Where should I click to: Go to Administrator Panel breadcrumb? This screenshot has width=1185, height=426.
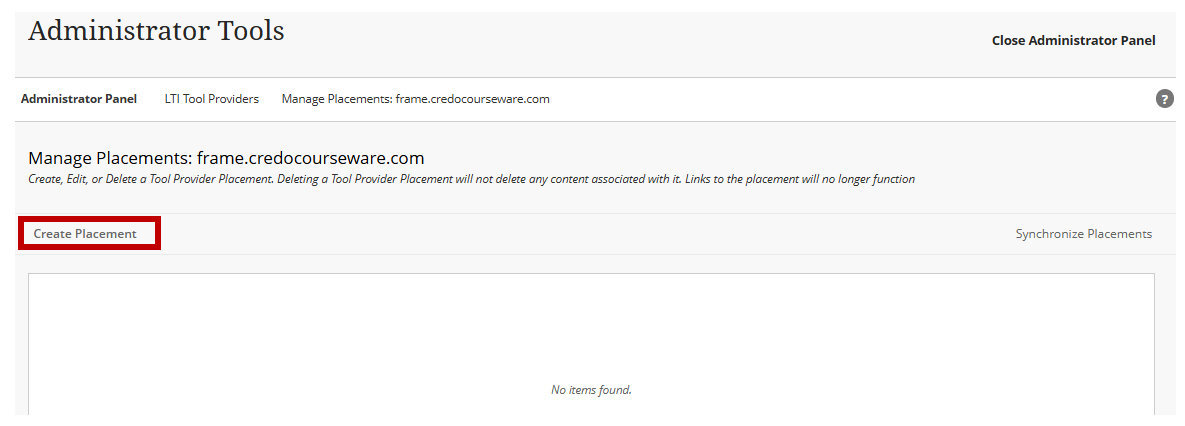coord(79,99)
